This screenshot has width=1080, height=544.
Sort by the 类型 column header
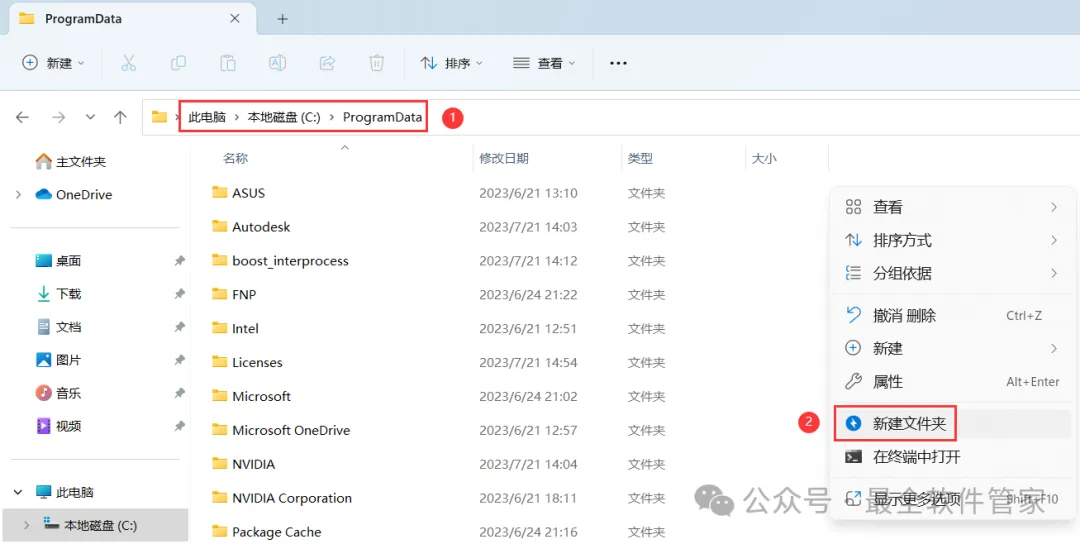pyautogui.click(x=641, y=158)
